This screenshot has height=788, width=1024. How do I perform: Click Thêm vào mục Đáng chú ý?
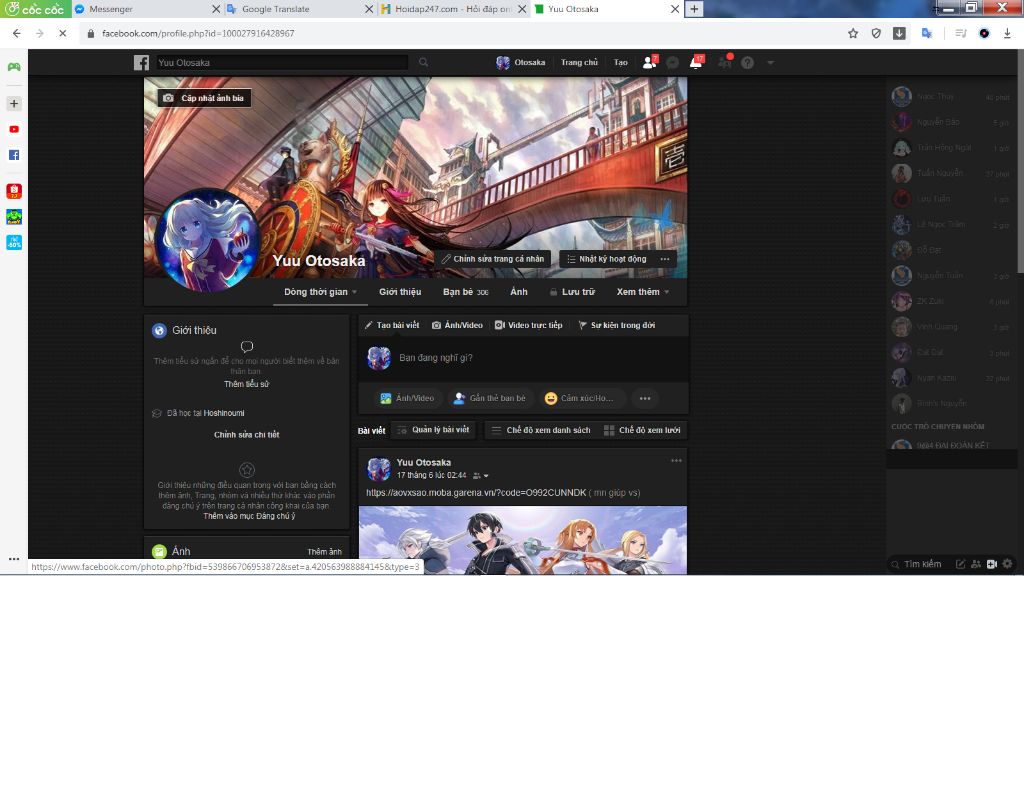249,516
